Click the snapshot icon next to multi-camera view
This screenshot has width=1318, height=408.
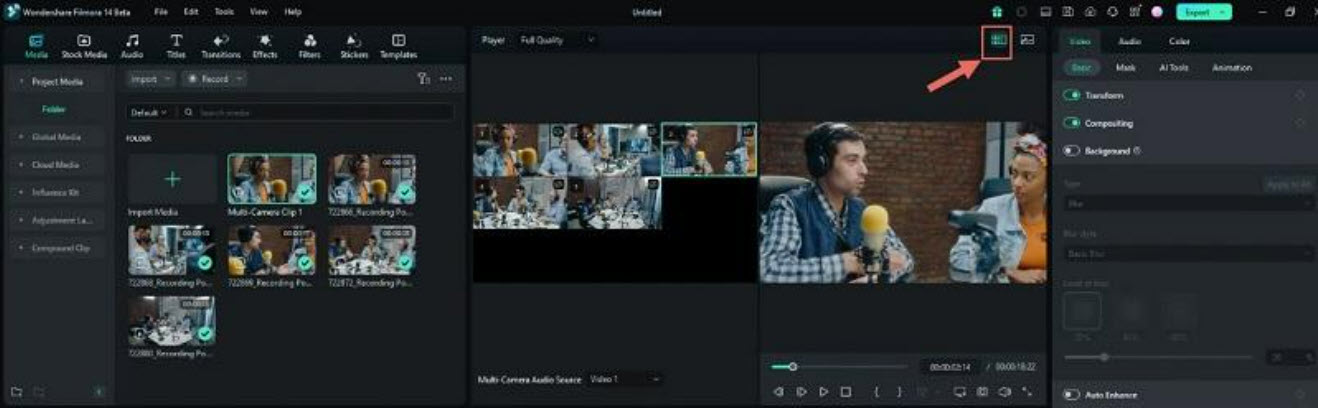[x=1027, y=40]
